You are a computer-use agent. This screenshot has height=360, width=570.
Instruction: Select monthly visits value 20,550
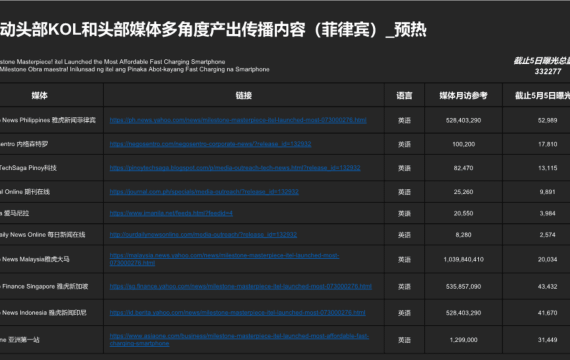(x=463, y=213)
